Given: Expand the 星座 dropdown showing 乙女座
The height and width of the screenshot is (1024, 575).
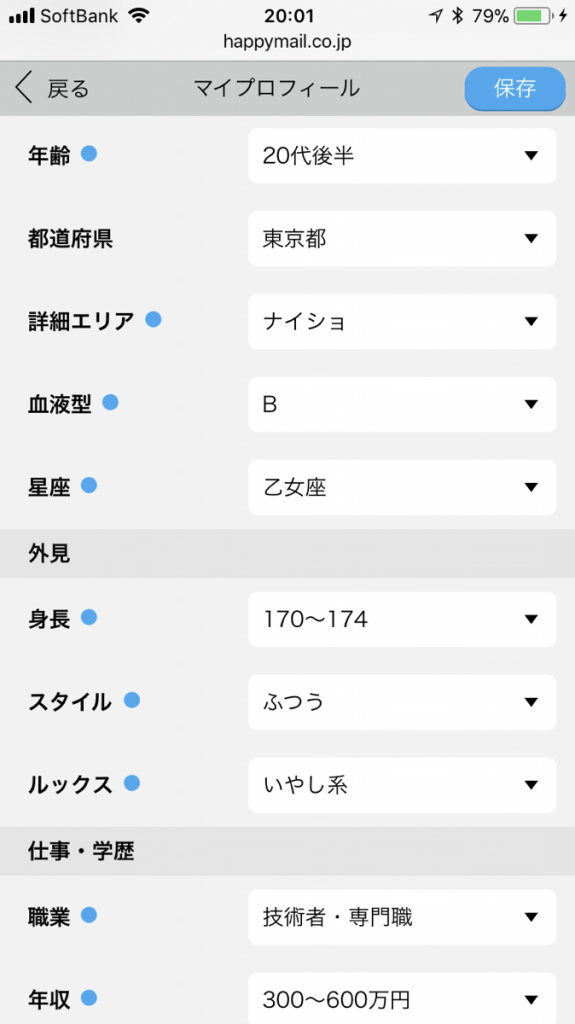Looking at the screenshot, I should [402, 487].
